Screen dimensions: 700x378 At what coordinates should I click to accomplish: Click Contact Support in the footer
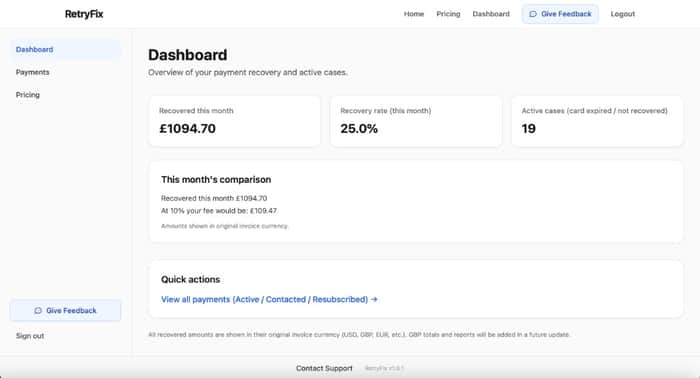[x=324, y=368]
